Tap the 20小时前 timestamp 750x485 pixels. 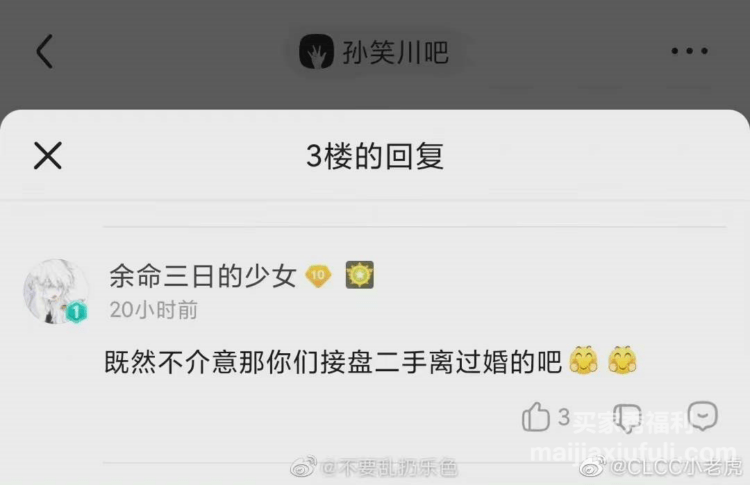154,310
